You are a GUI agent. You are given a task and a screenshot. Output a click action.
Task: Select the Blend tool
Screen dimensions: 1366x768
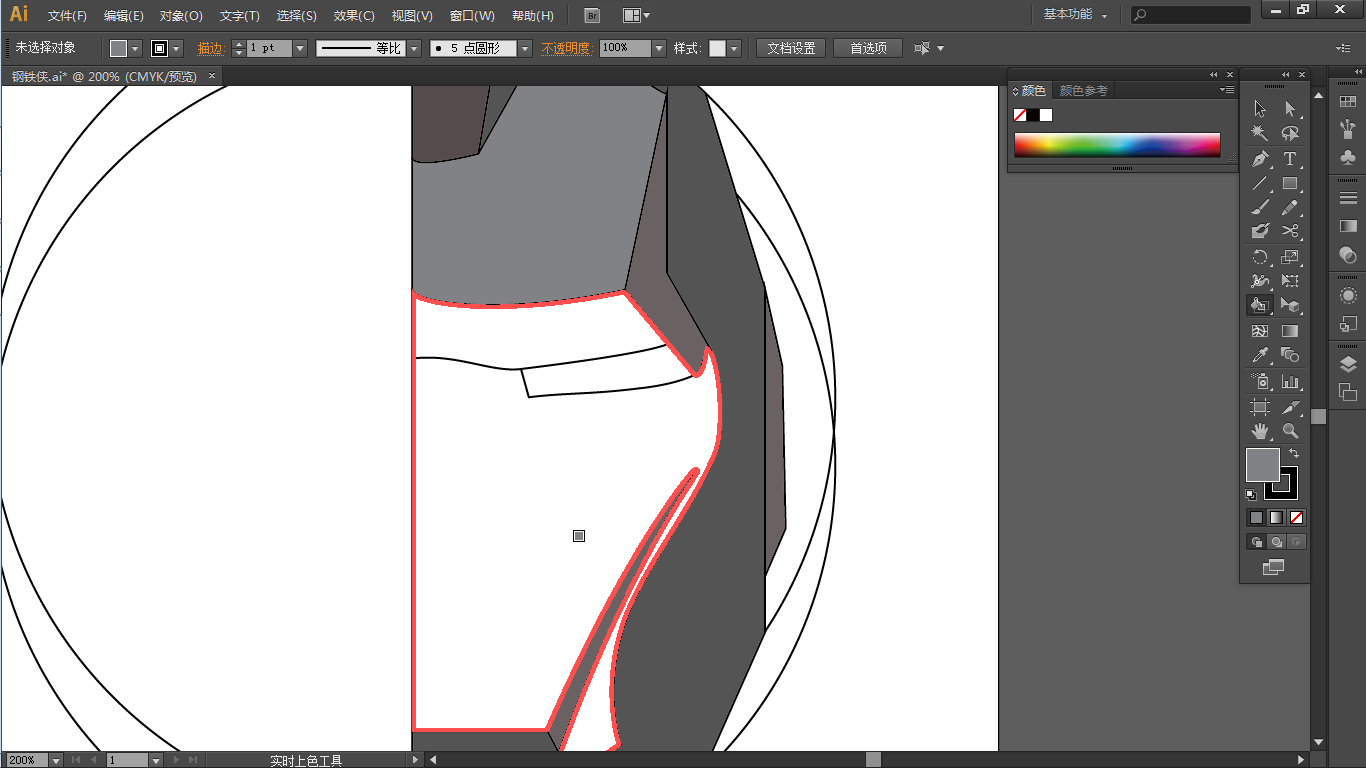[1290, 355]
